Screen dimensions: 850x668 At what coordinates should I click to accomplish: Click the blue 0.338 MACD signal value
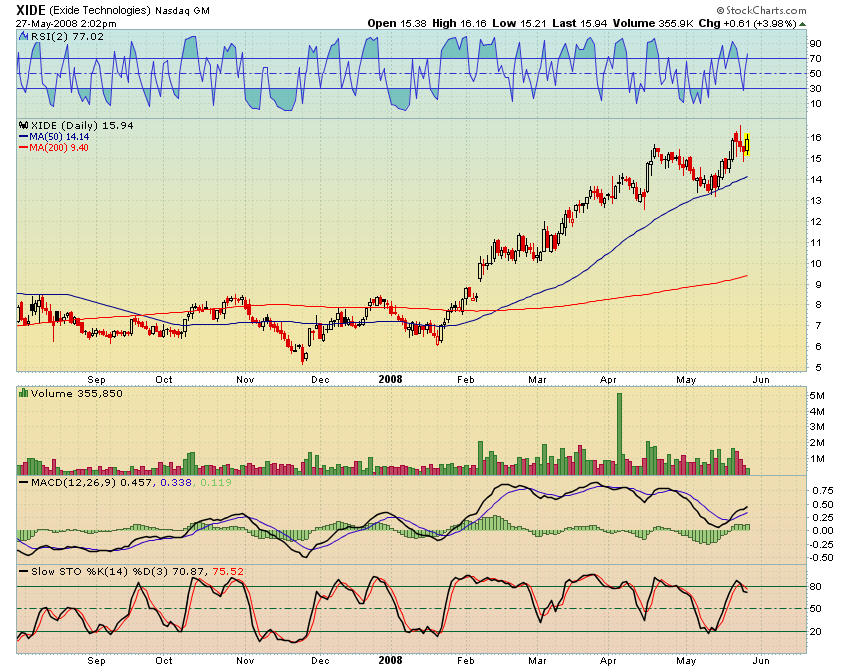click(176, 482)
